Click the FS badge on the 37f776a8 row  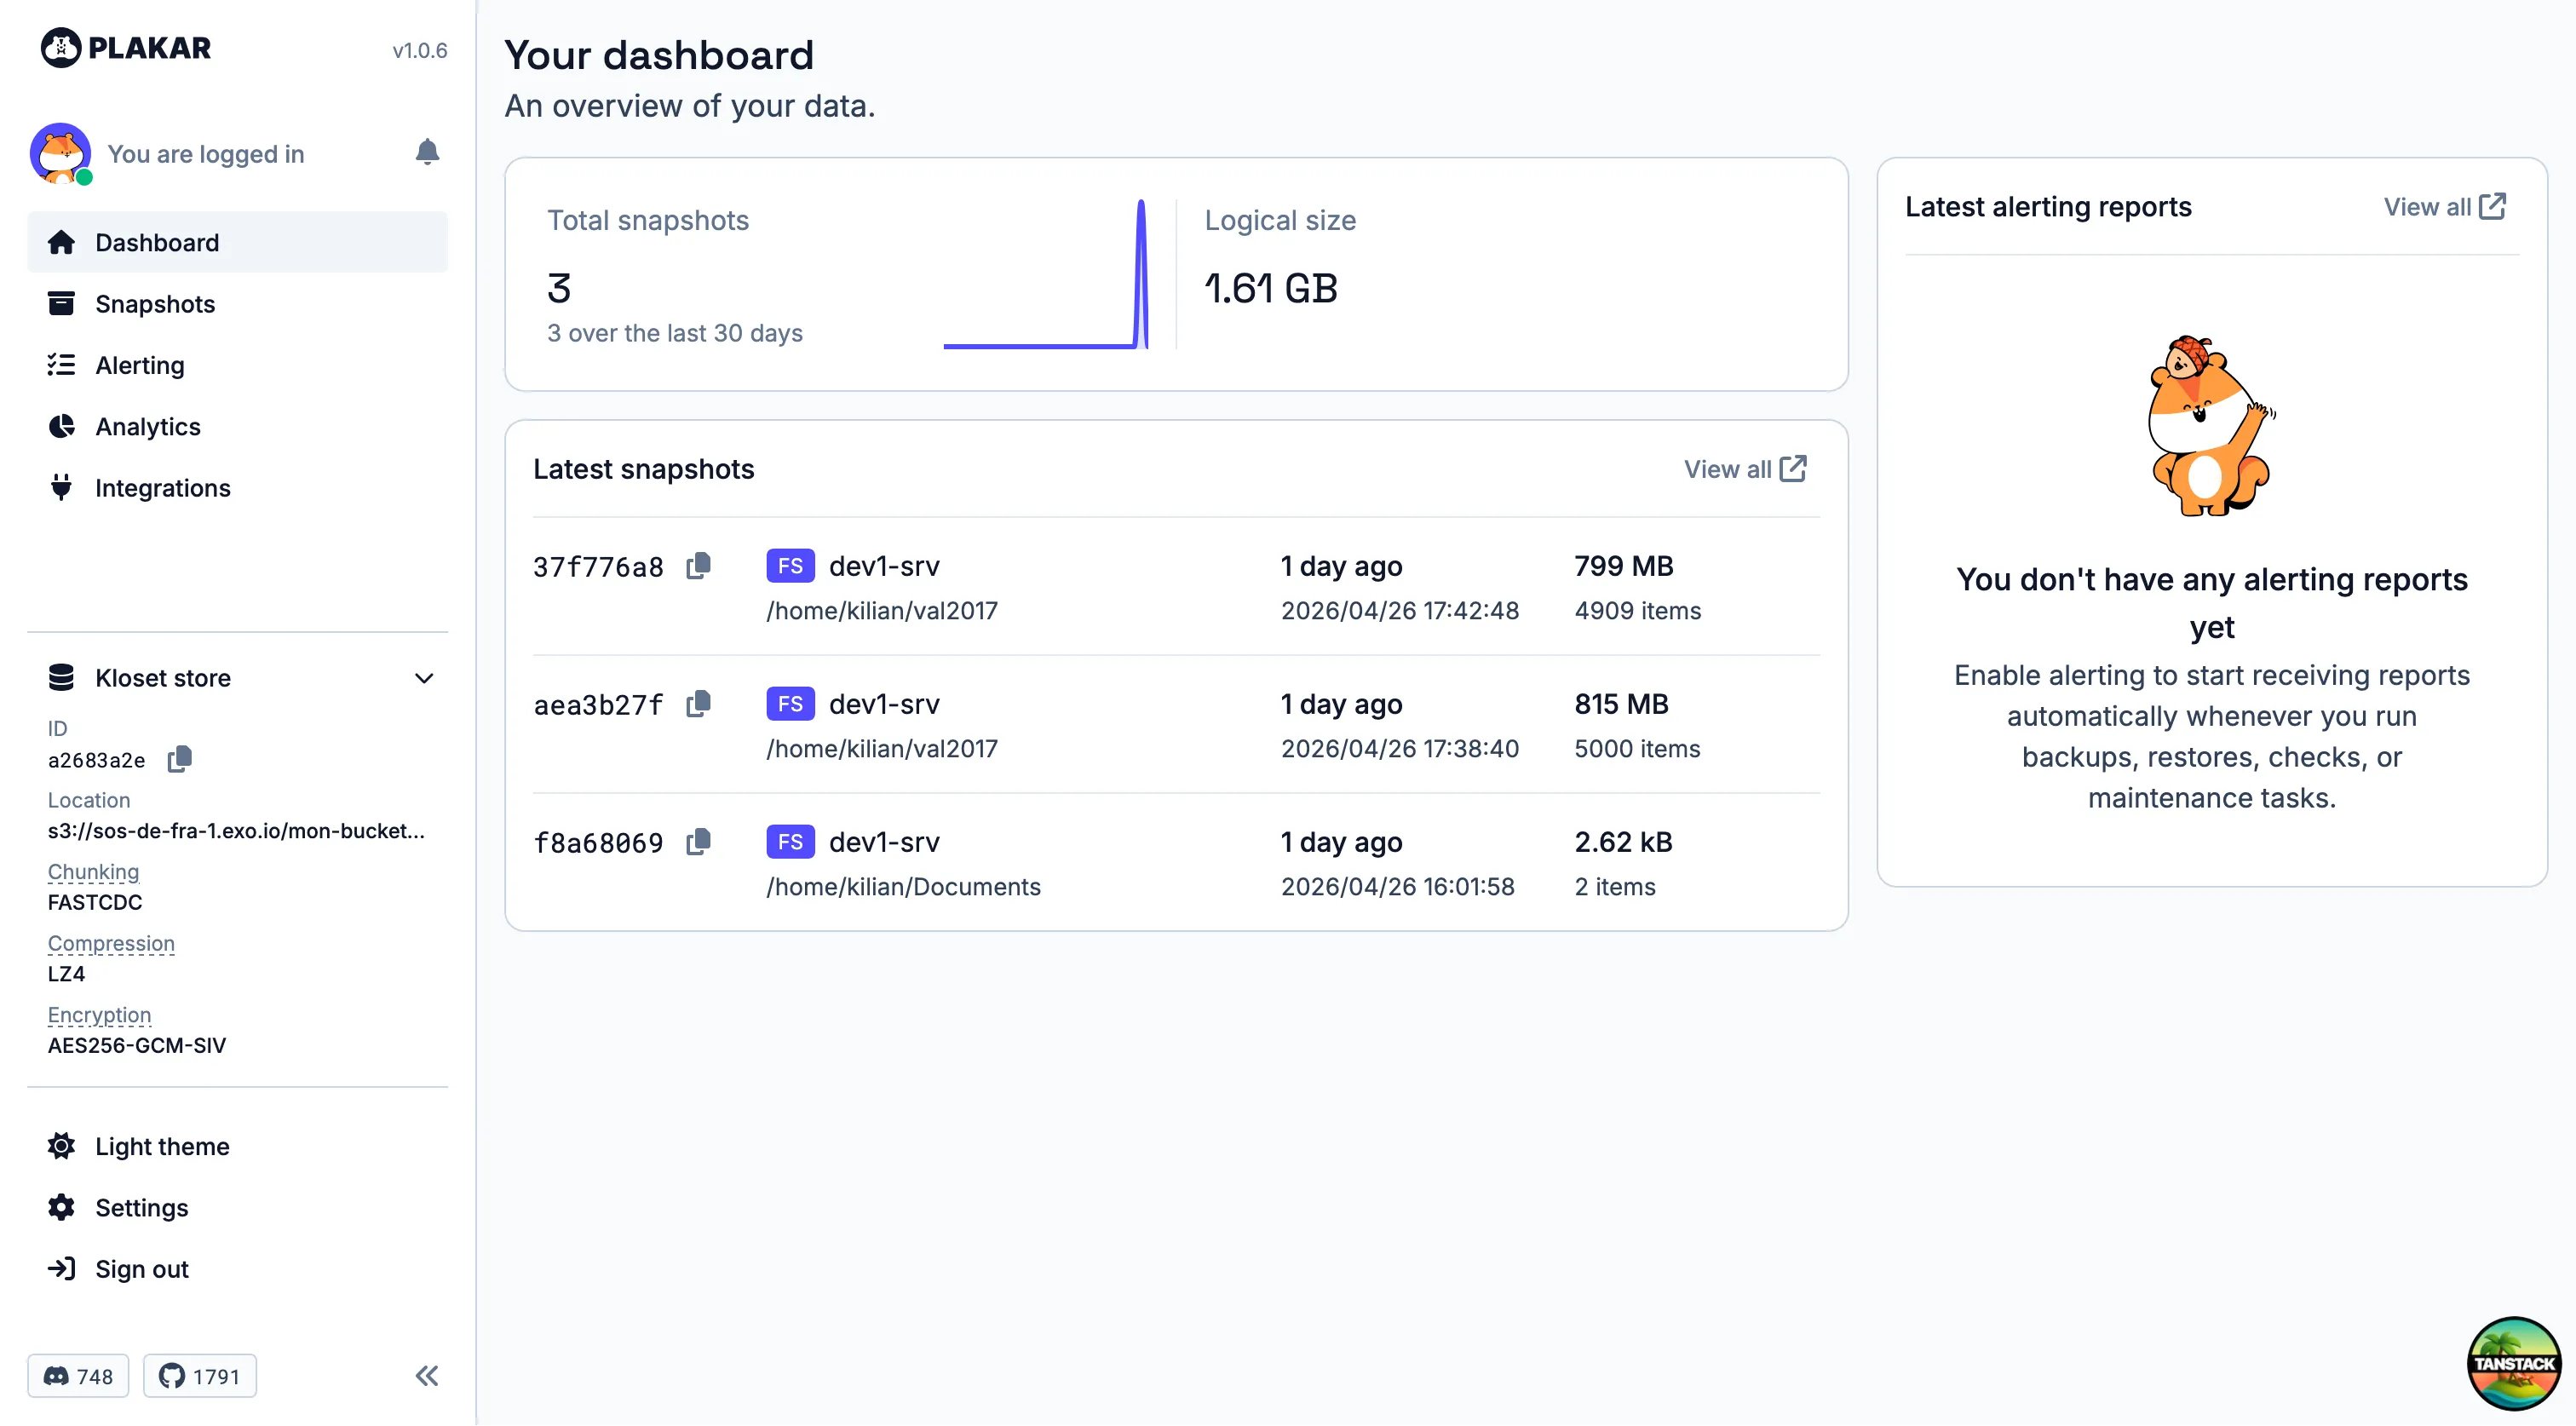pyautogui.click(x=790, y=566)
